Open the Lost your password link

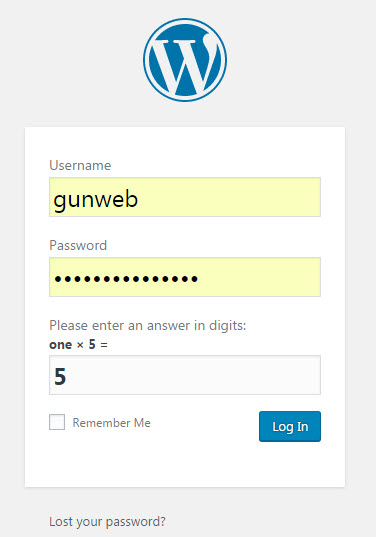107,522
